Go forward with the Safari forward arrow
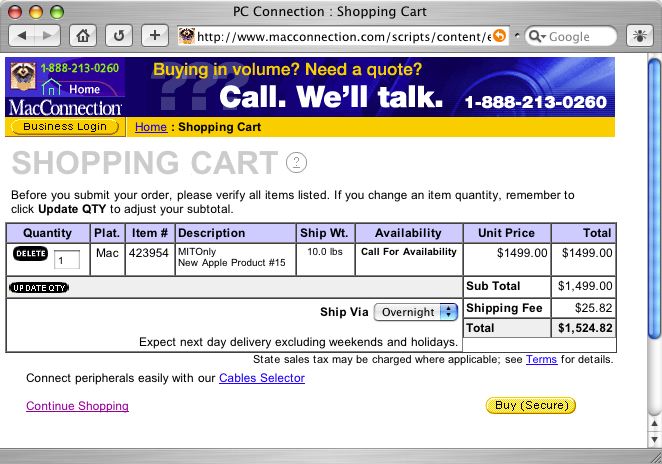The width and height of the screenshot is (662, 464). 47,36
